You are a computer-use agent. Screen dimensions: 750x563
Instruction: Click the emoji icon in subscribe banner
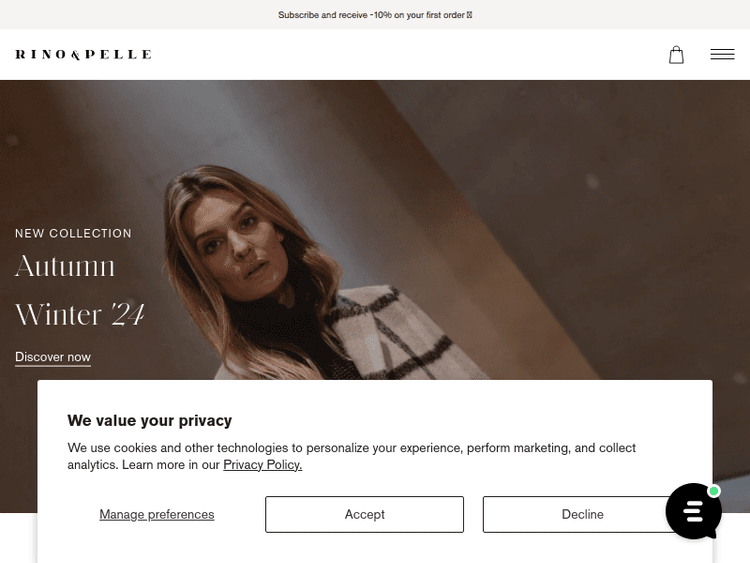[x=469, y=15]
